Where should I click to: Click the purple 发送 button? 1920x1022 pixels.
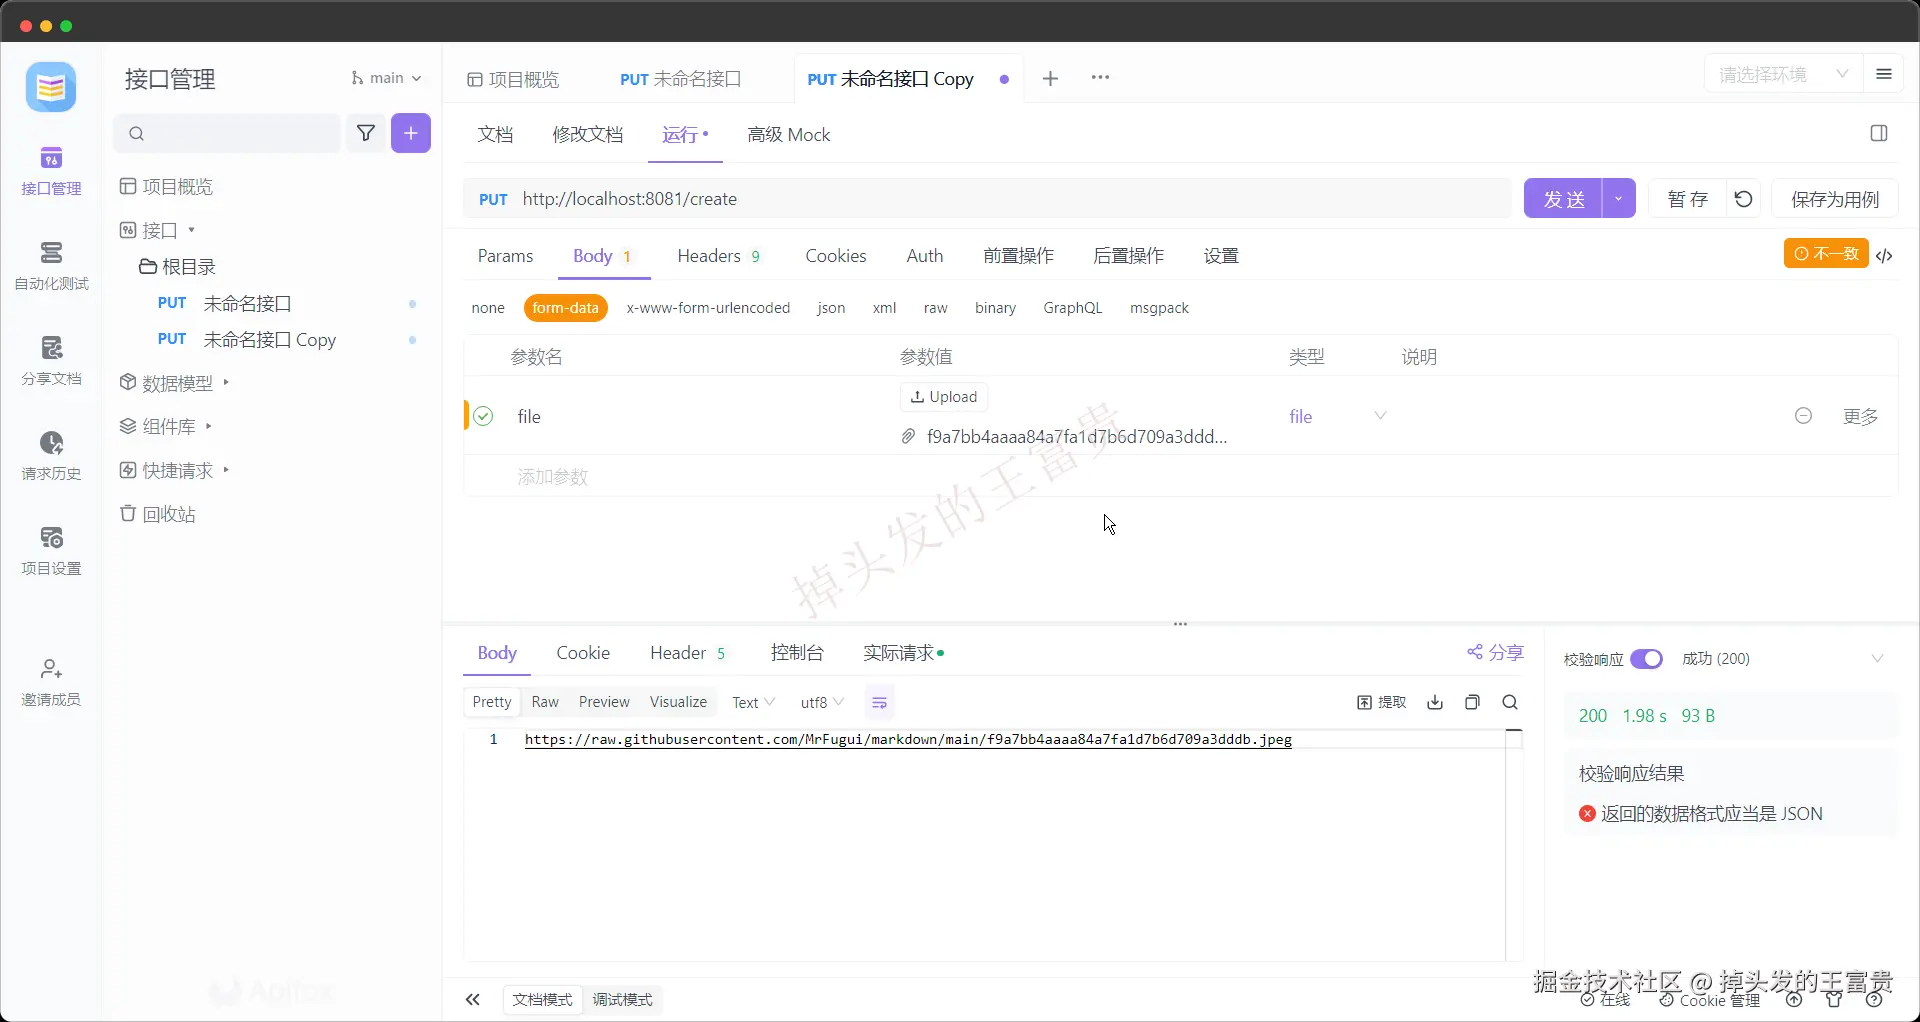tap(1563, 199)
